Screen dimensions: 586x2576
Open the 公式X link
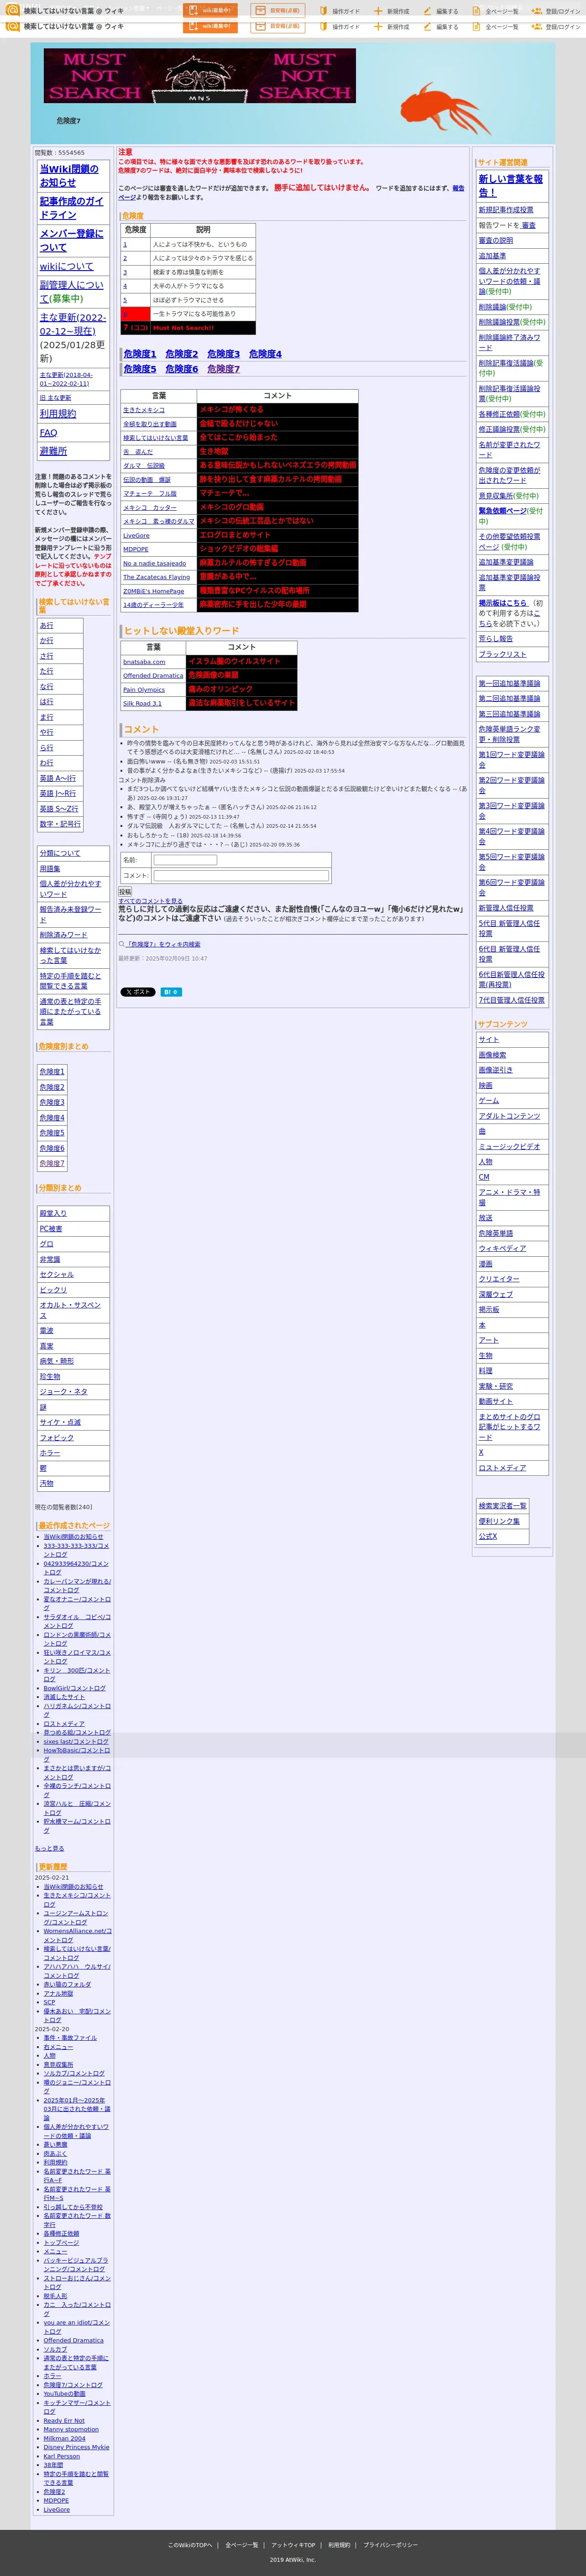[488, 1536]
